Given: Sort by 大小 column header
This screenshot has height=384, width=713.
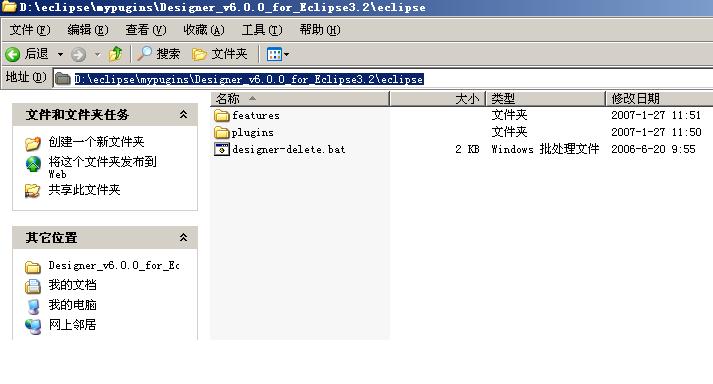Looking at the screenshot, I should pyautogui.click(x=437, y=98).
